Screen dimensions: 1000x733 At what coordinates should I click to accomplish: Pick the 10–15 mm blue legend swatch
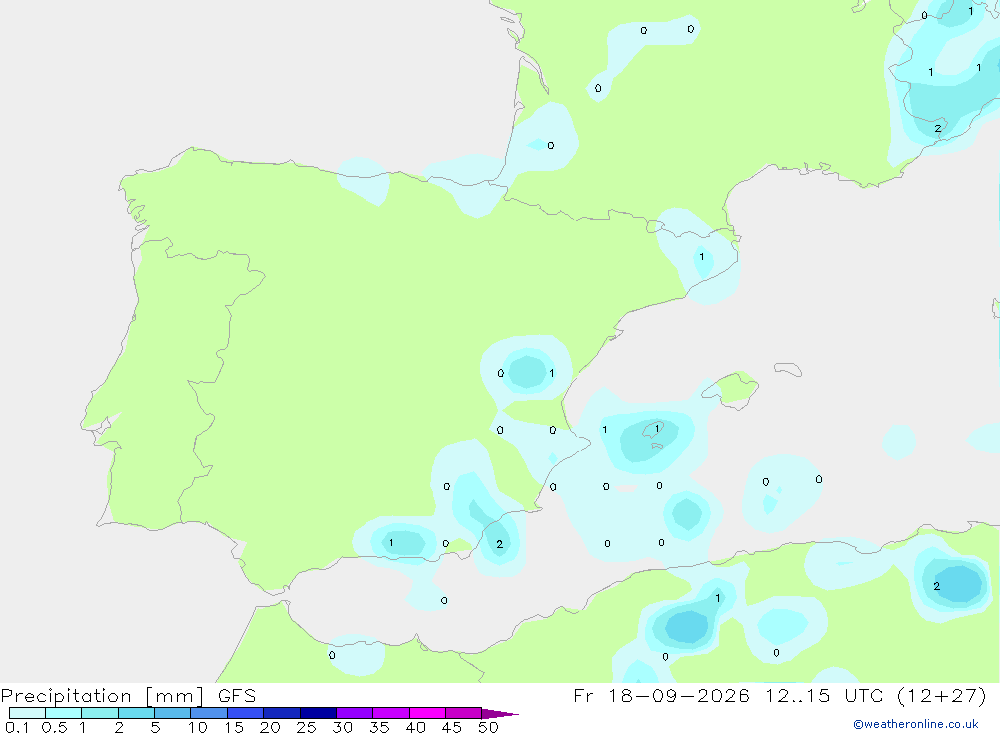(209, 713)
